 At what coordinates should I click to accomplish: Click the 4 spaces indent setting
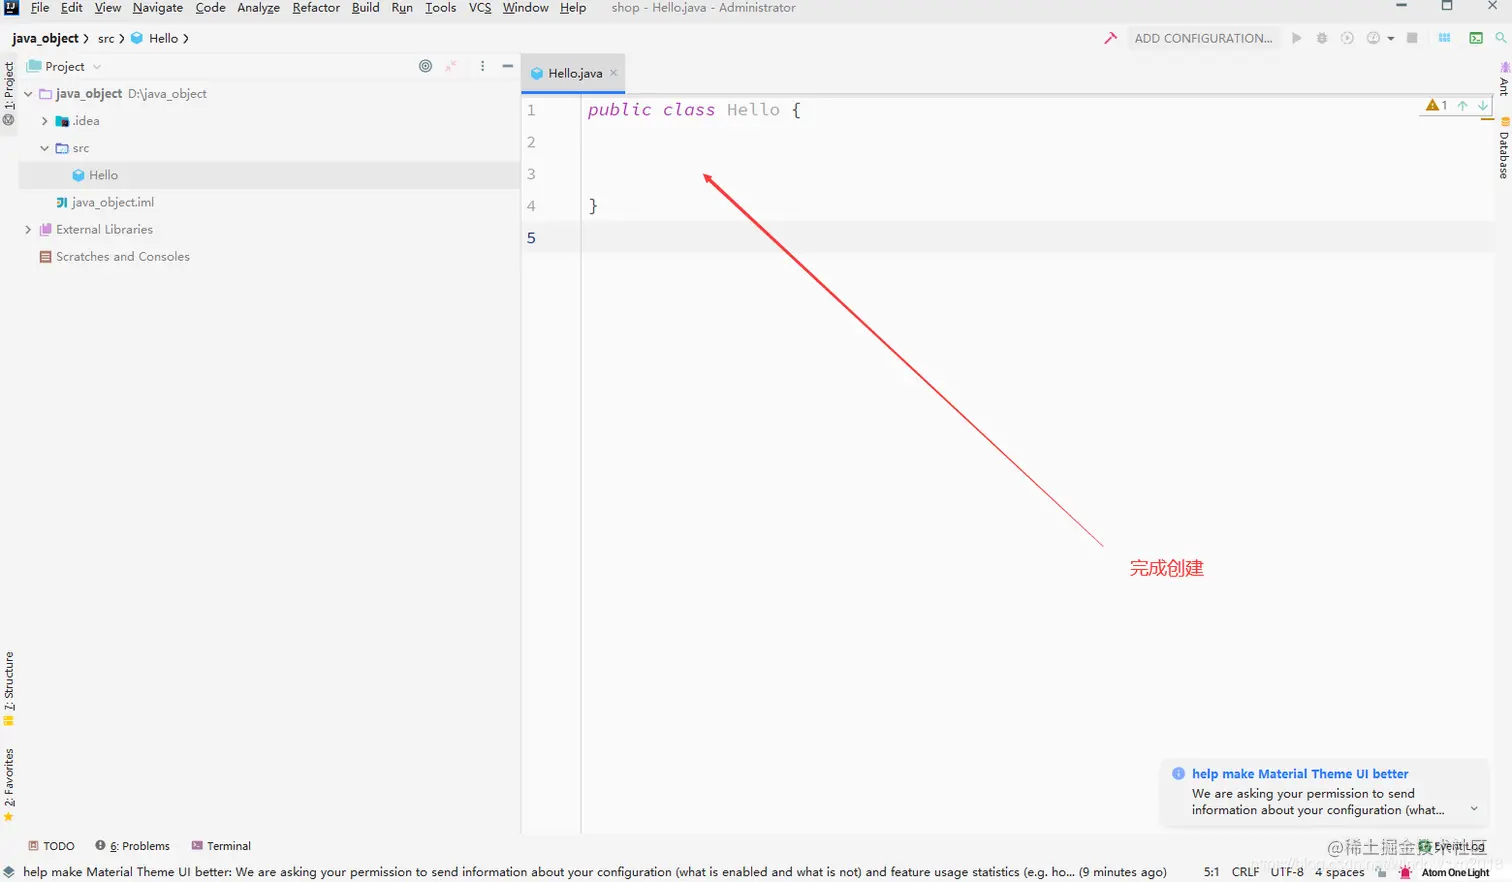(x=1339, y=872)
